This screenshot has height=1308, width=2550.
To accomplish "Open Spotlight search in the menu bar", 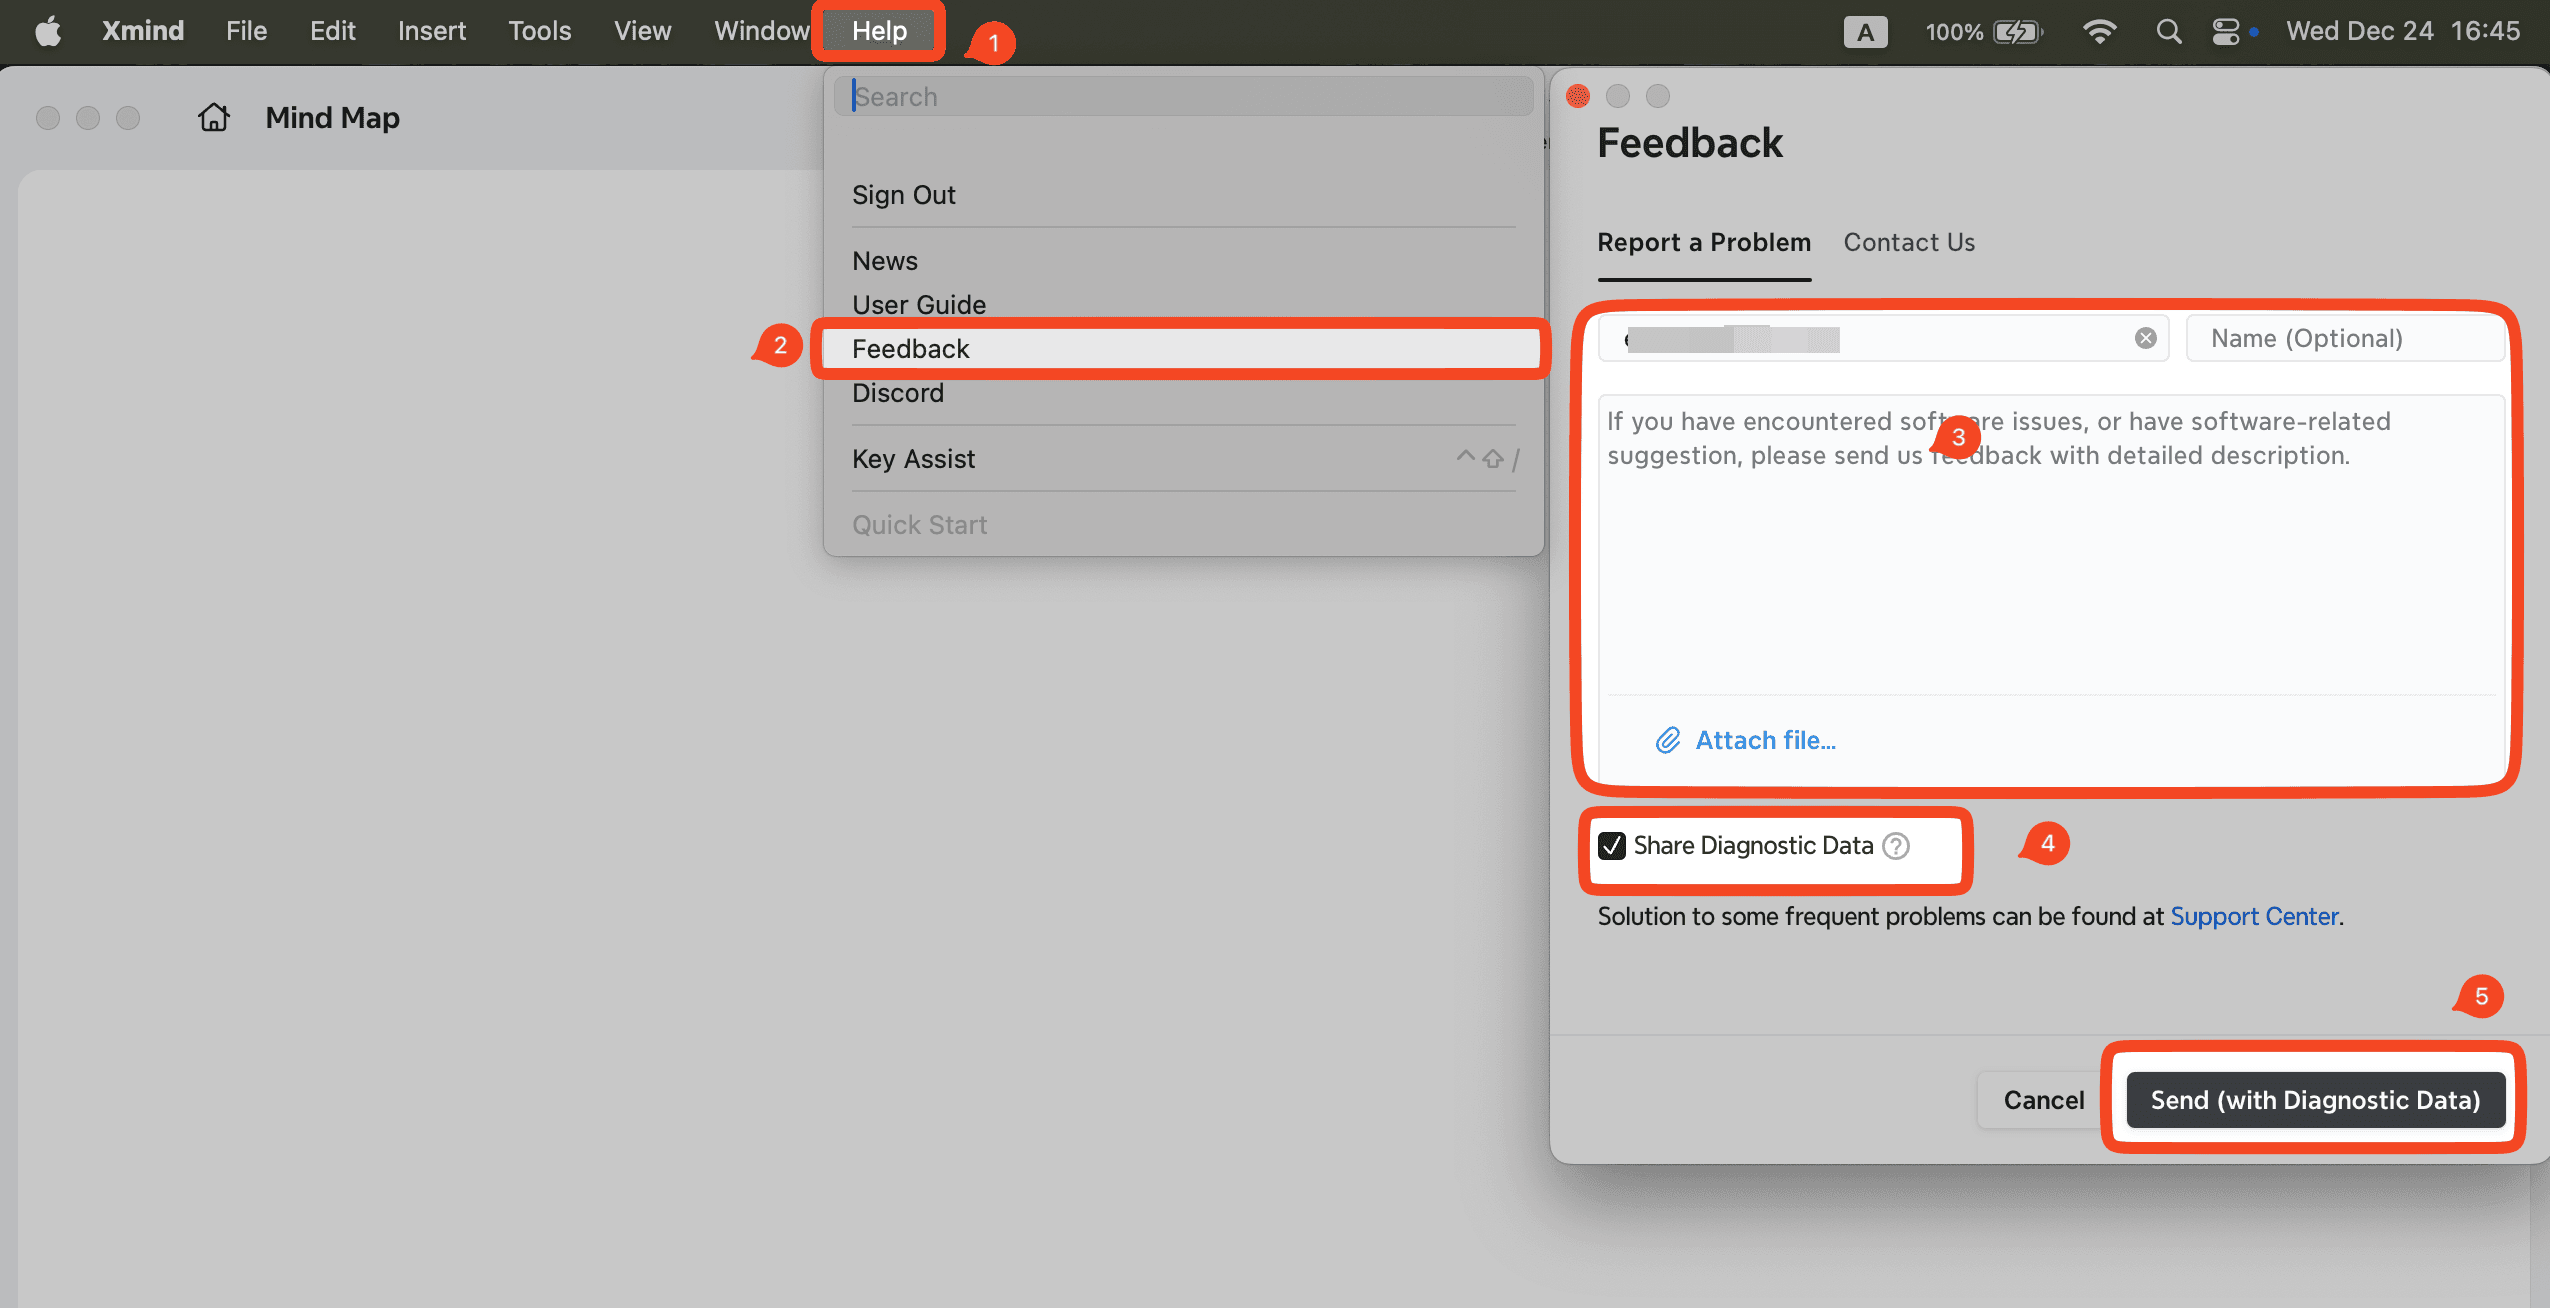I will [x=2168, y=31].
